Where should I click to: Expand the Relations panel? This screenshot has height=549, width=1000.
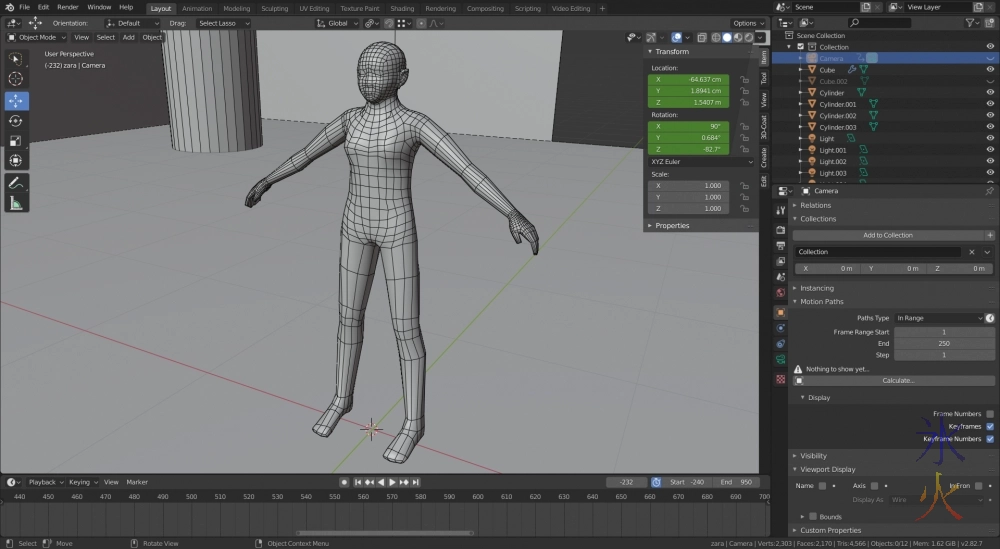click(816, 205)
